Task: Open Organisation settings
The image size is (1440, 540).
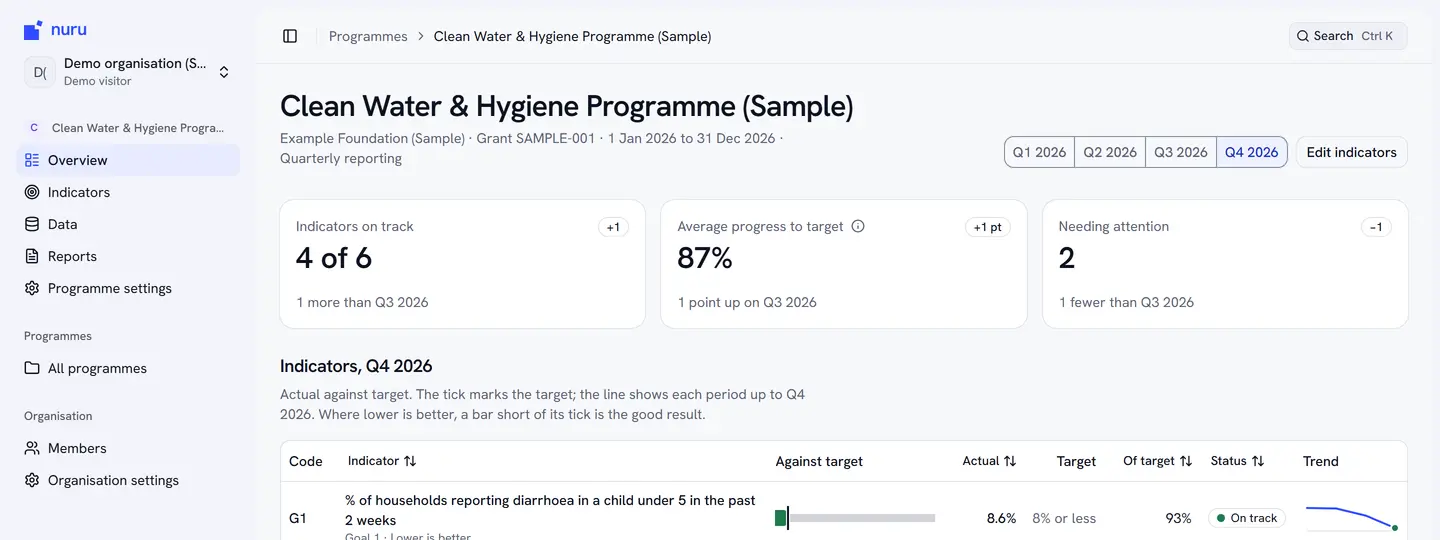Action: [128, 480]
